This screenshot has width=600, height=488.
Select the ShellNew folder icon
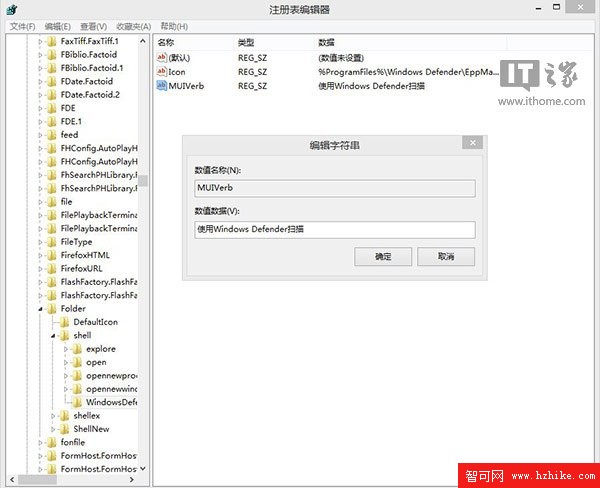[x=64, y=429]
